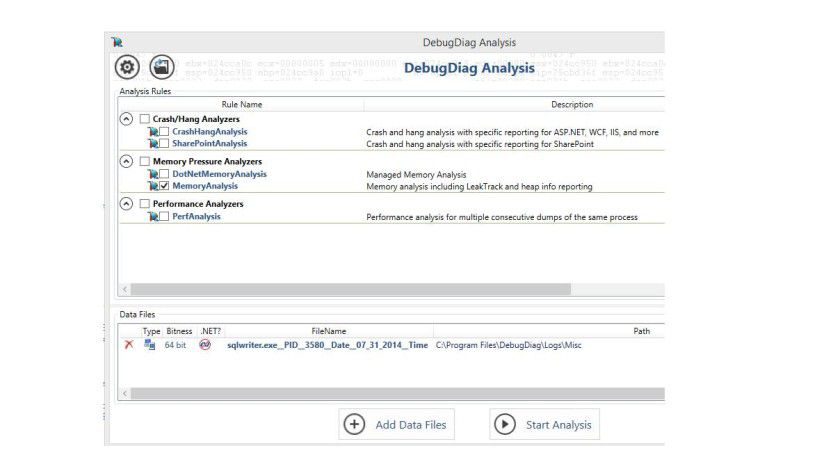Click the CrashHangAnalysis description about ASP.NET, WCF, IIS

click(513, 132)
